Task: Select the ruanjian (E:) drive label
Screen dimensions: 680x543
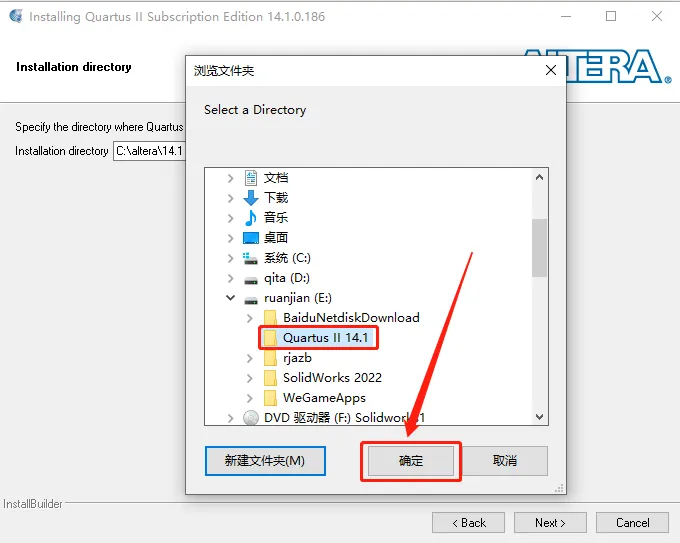Action: 298,298
